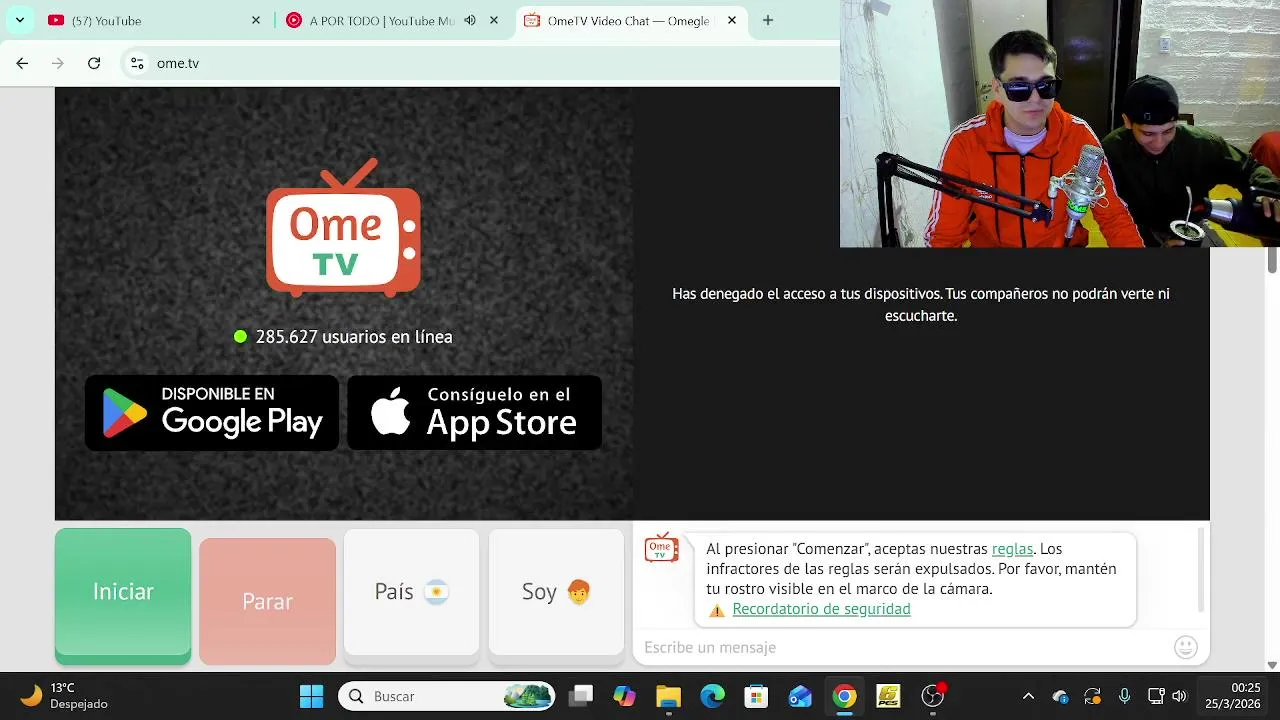1280x720 pixels.
Task: Open a new browser tab
Action: coord(768,20)
